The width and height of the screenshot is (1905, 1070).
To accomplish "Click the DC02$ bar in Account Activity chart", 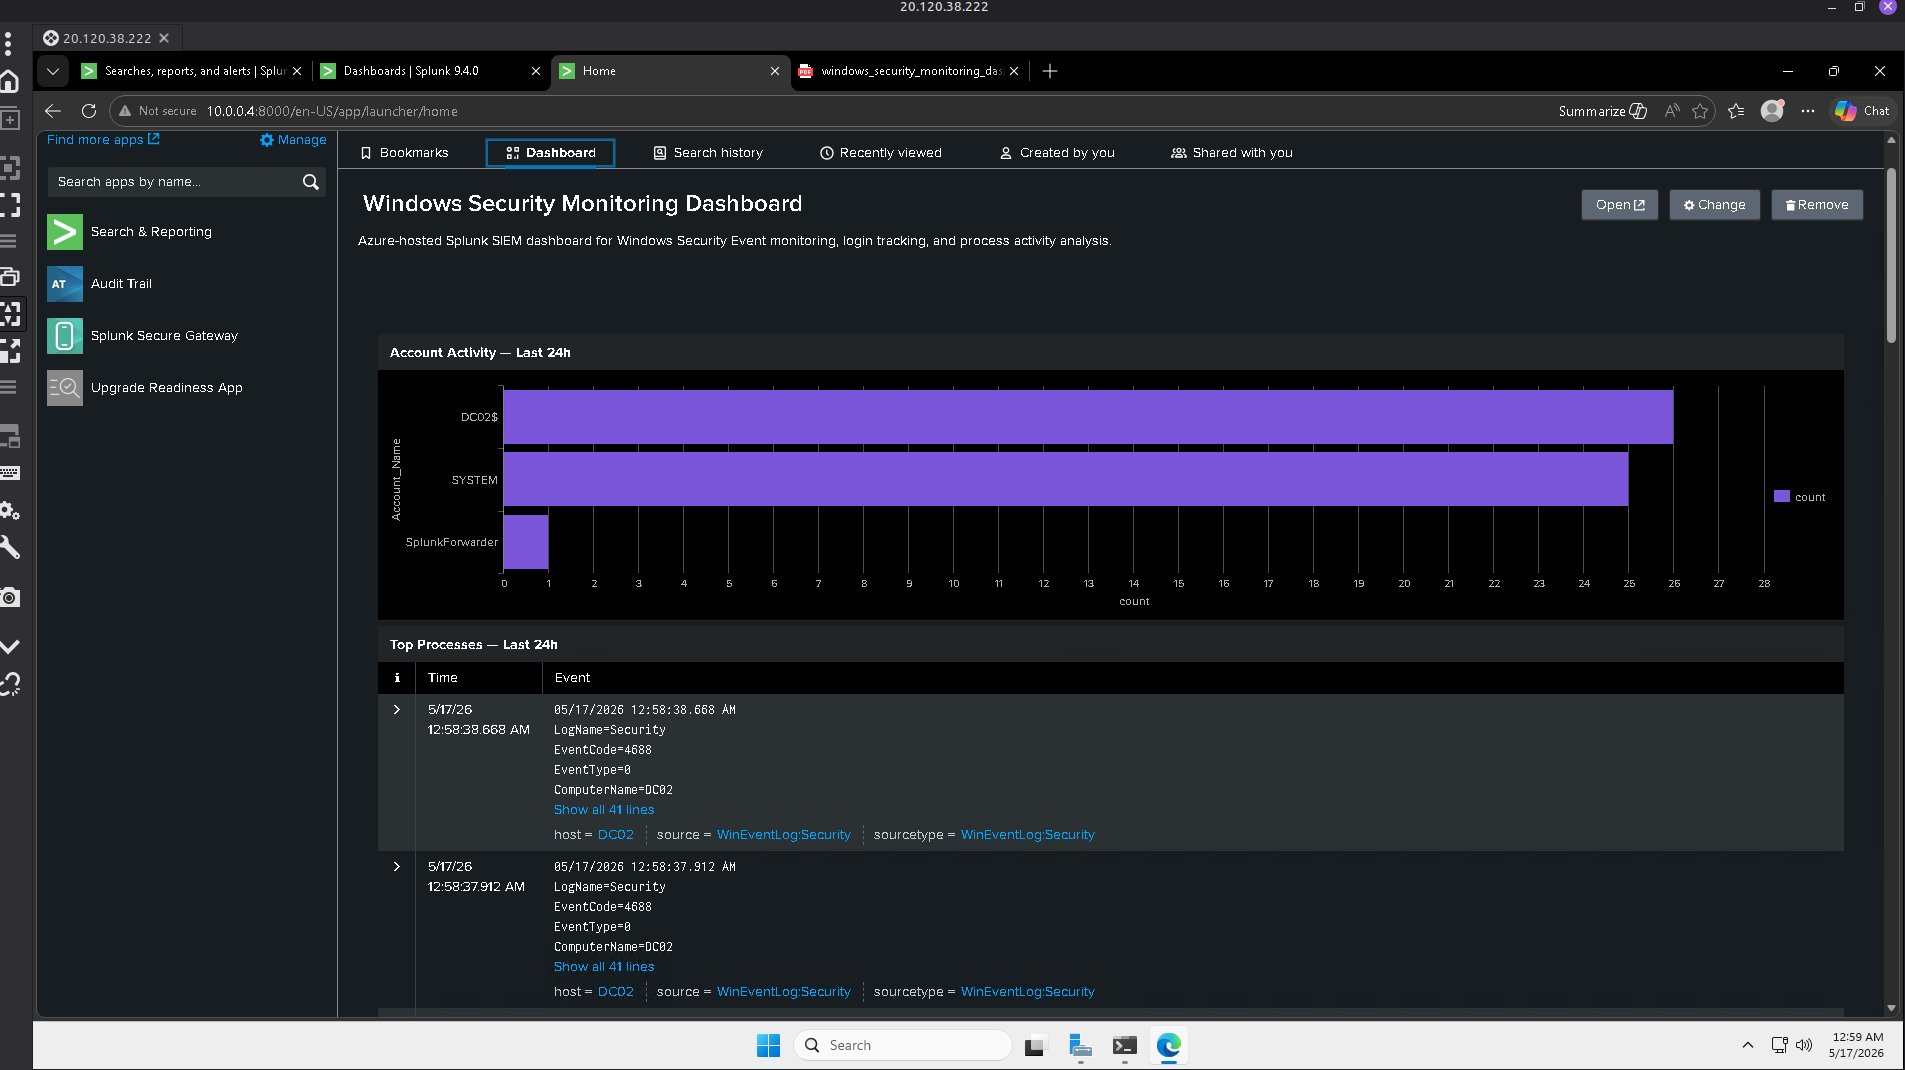I will (1088, 417).
